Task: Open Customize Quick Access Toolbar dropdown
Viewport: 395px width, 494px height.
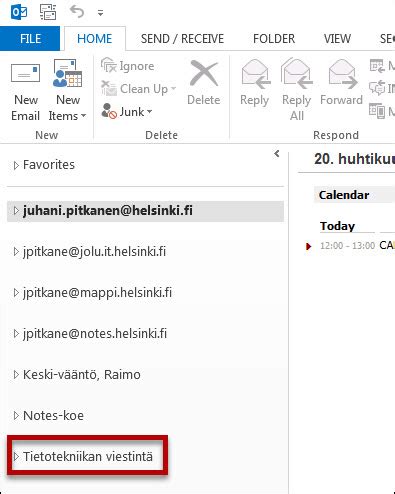Action: coord(100,13)
